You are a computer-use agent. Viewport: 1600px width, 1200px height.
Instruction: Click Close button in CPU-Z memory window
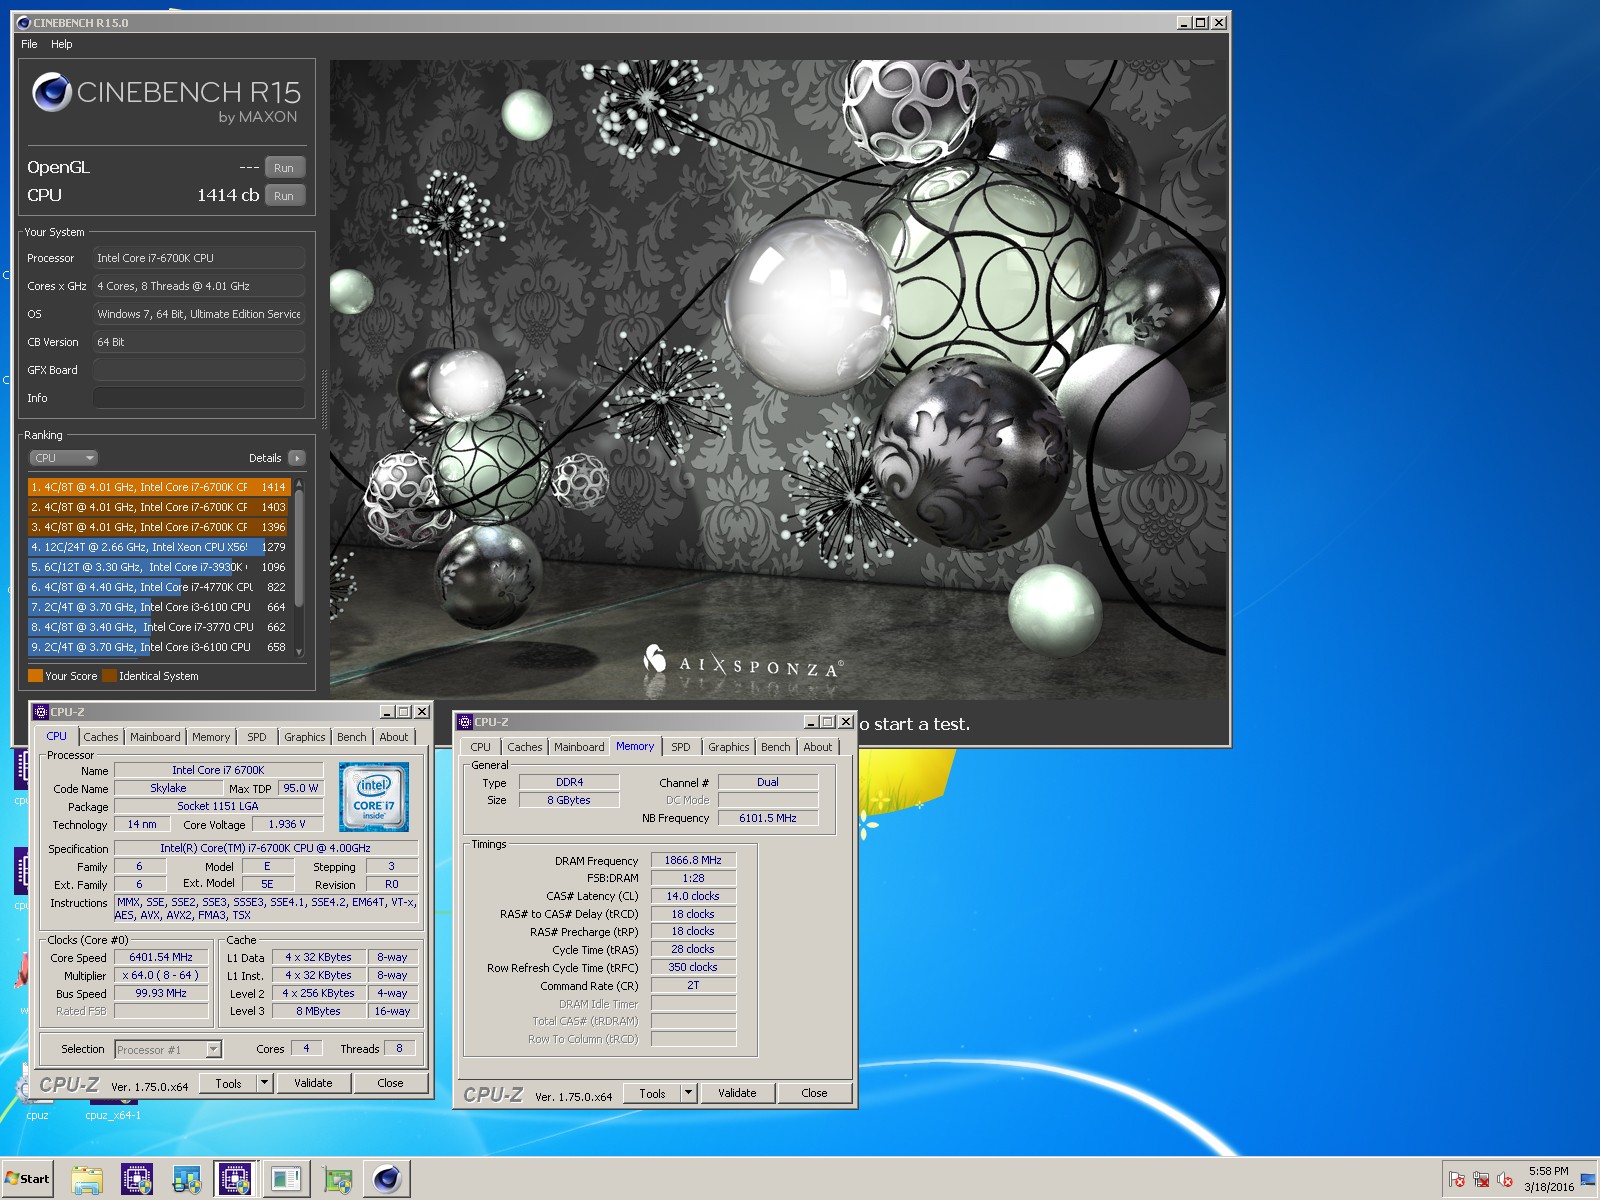pos(815,1093)
